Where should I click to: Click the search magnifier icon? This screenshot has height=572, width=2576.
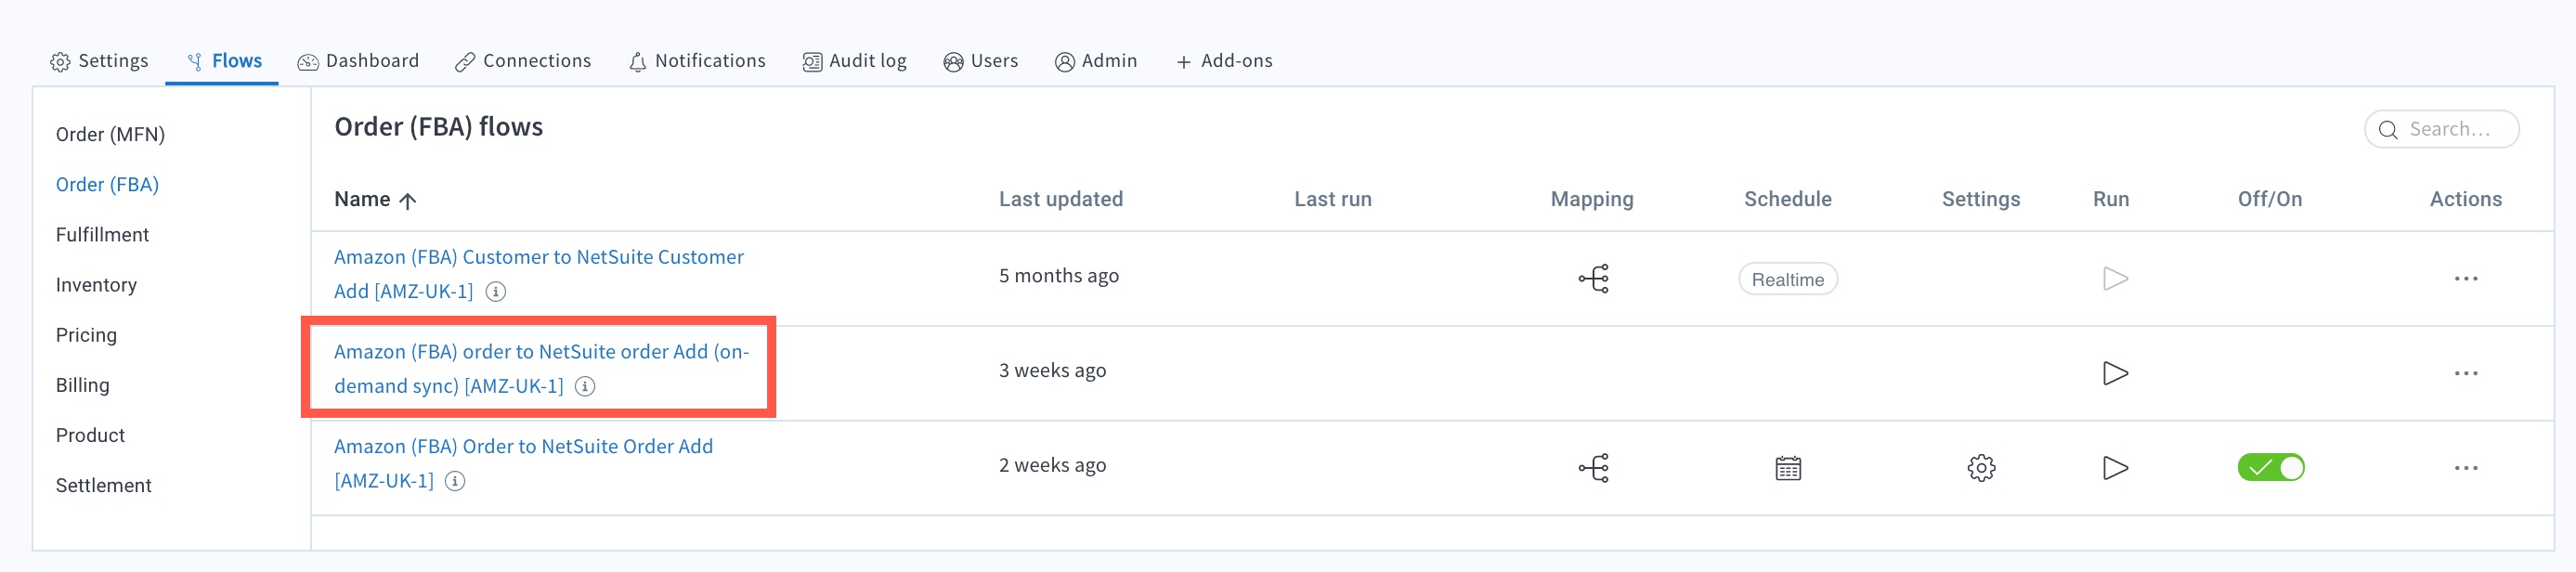(2388, 130)
